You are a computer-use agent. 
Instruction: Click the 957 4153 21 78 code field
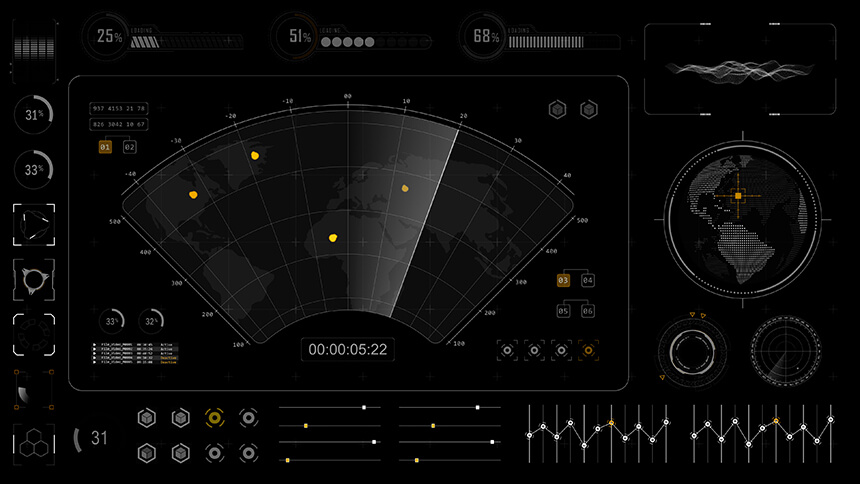[x=119, y=108]
